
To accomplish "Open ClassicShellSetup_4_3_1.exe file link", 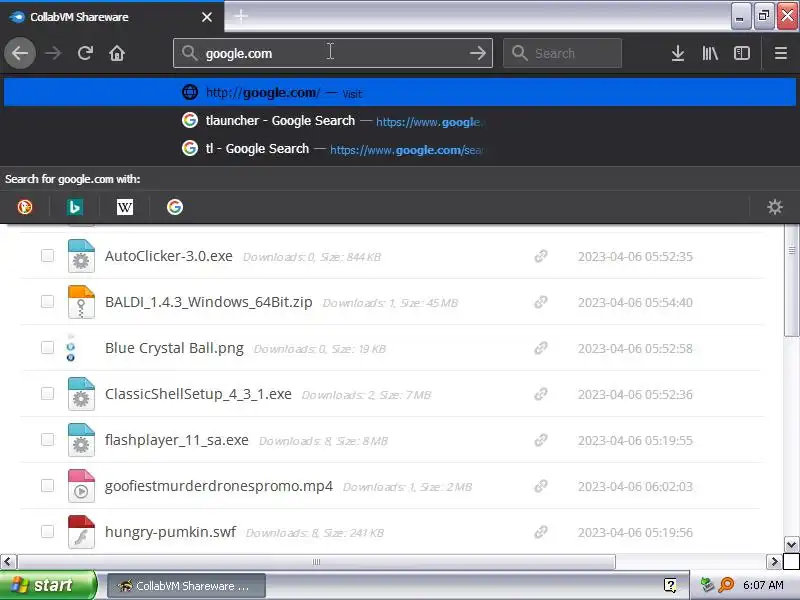I will pyautogui.click(x=198, y=394).
